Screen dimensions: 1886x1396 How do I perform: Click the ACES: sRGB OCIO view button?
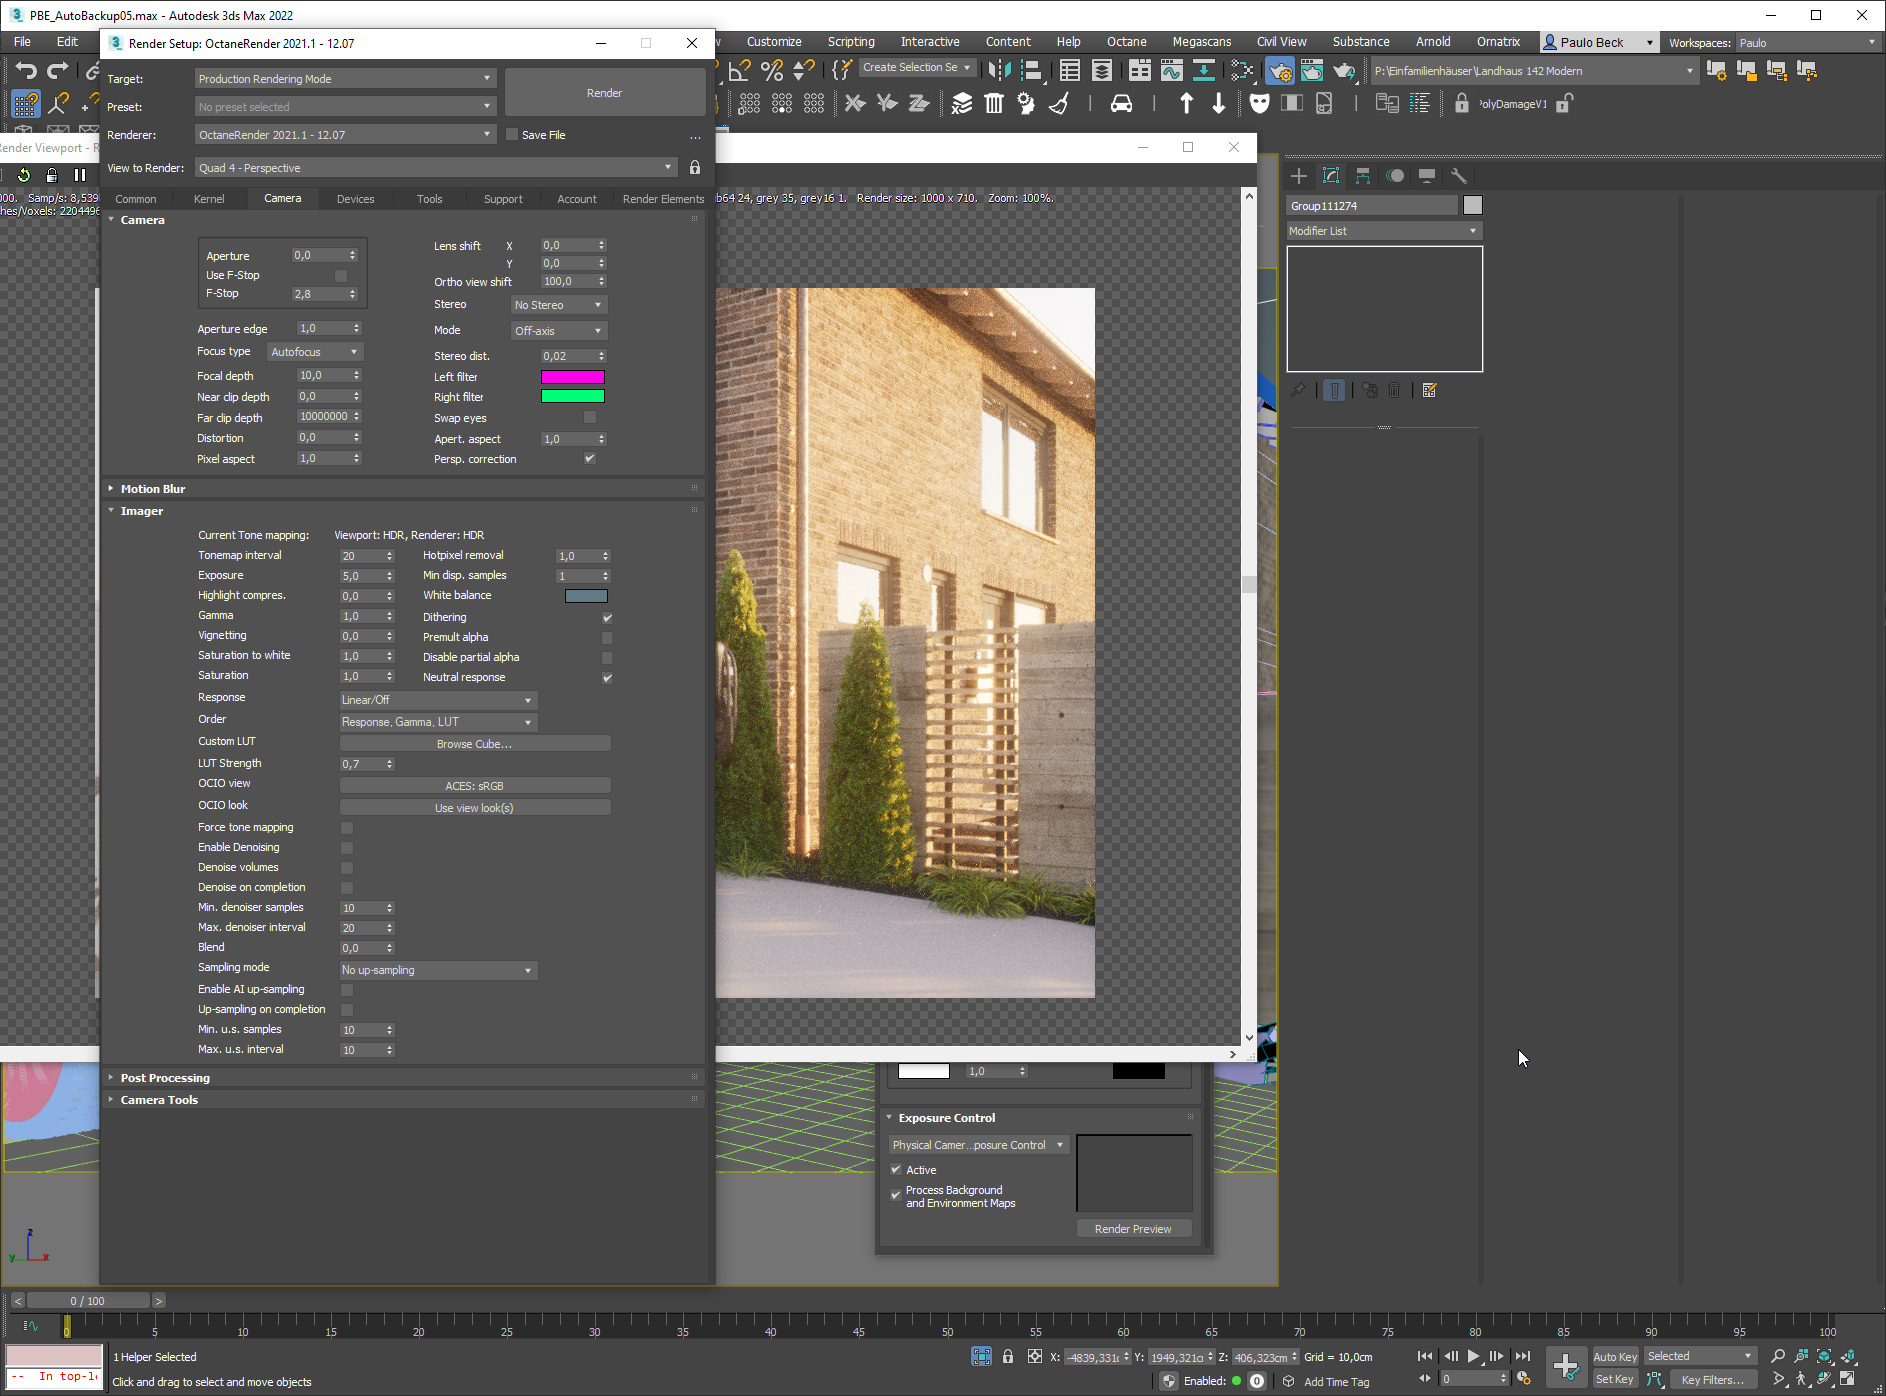(x=475, y=786)
